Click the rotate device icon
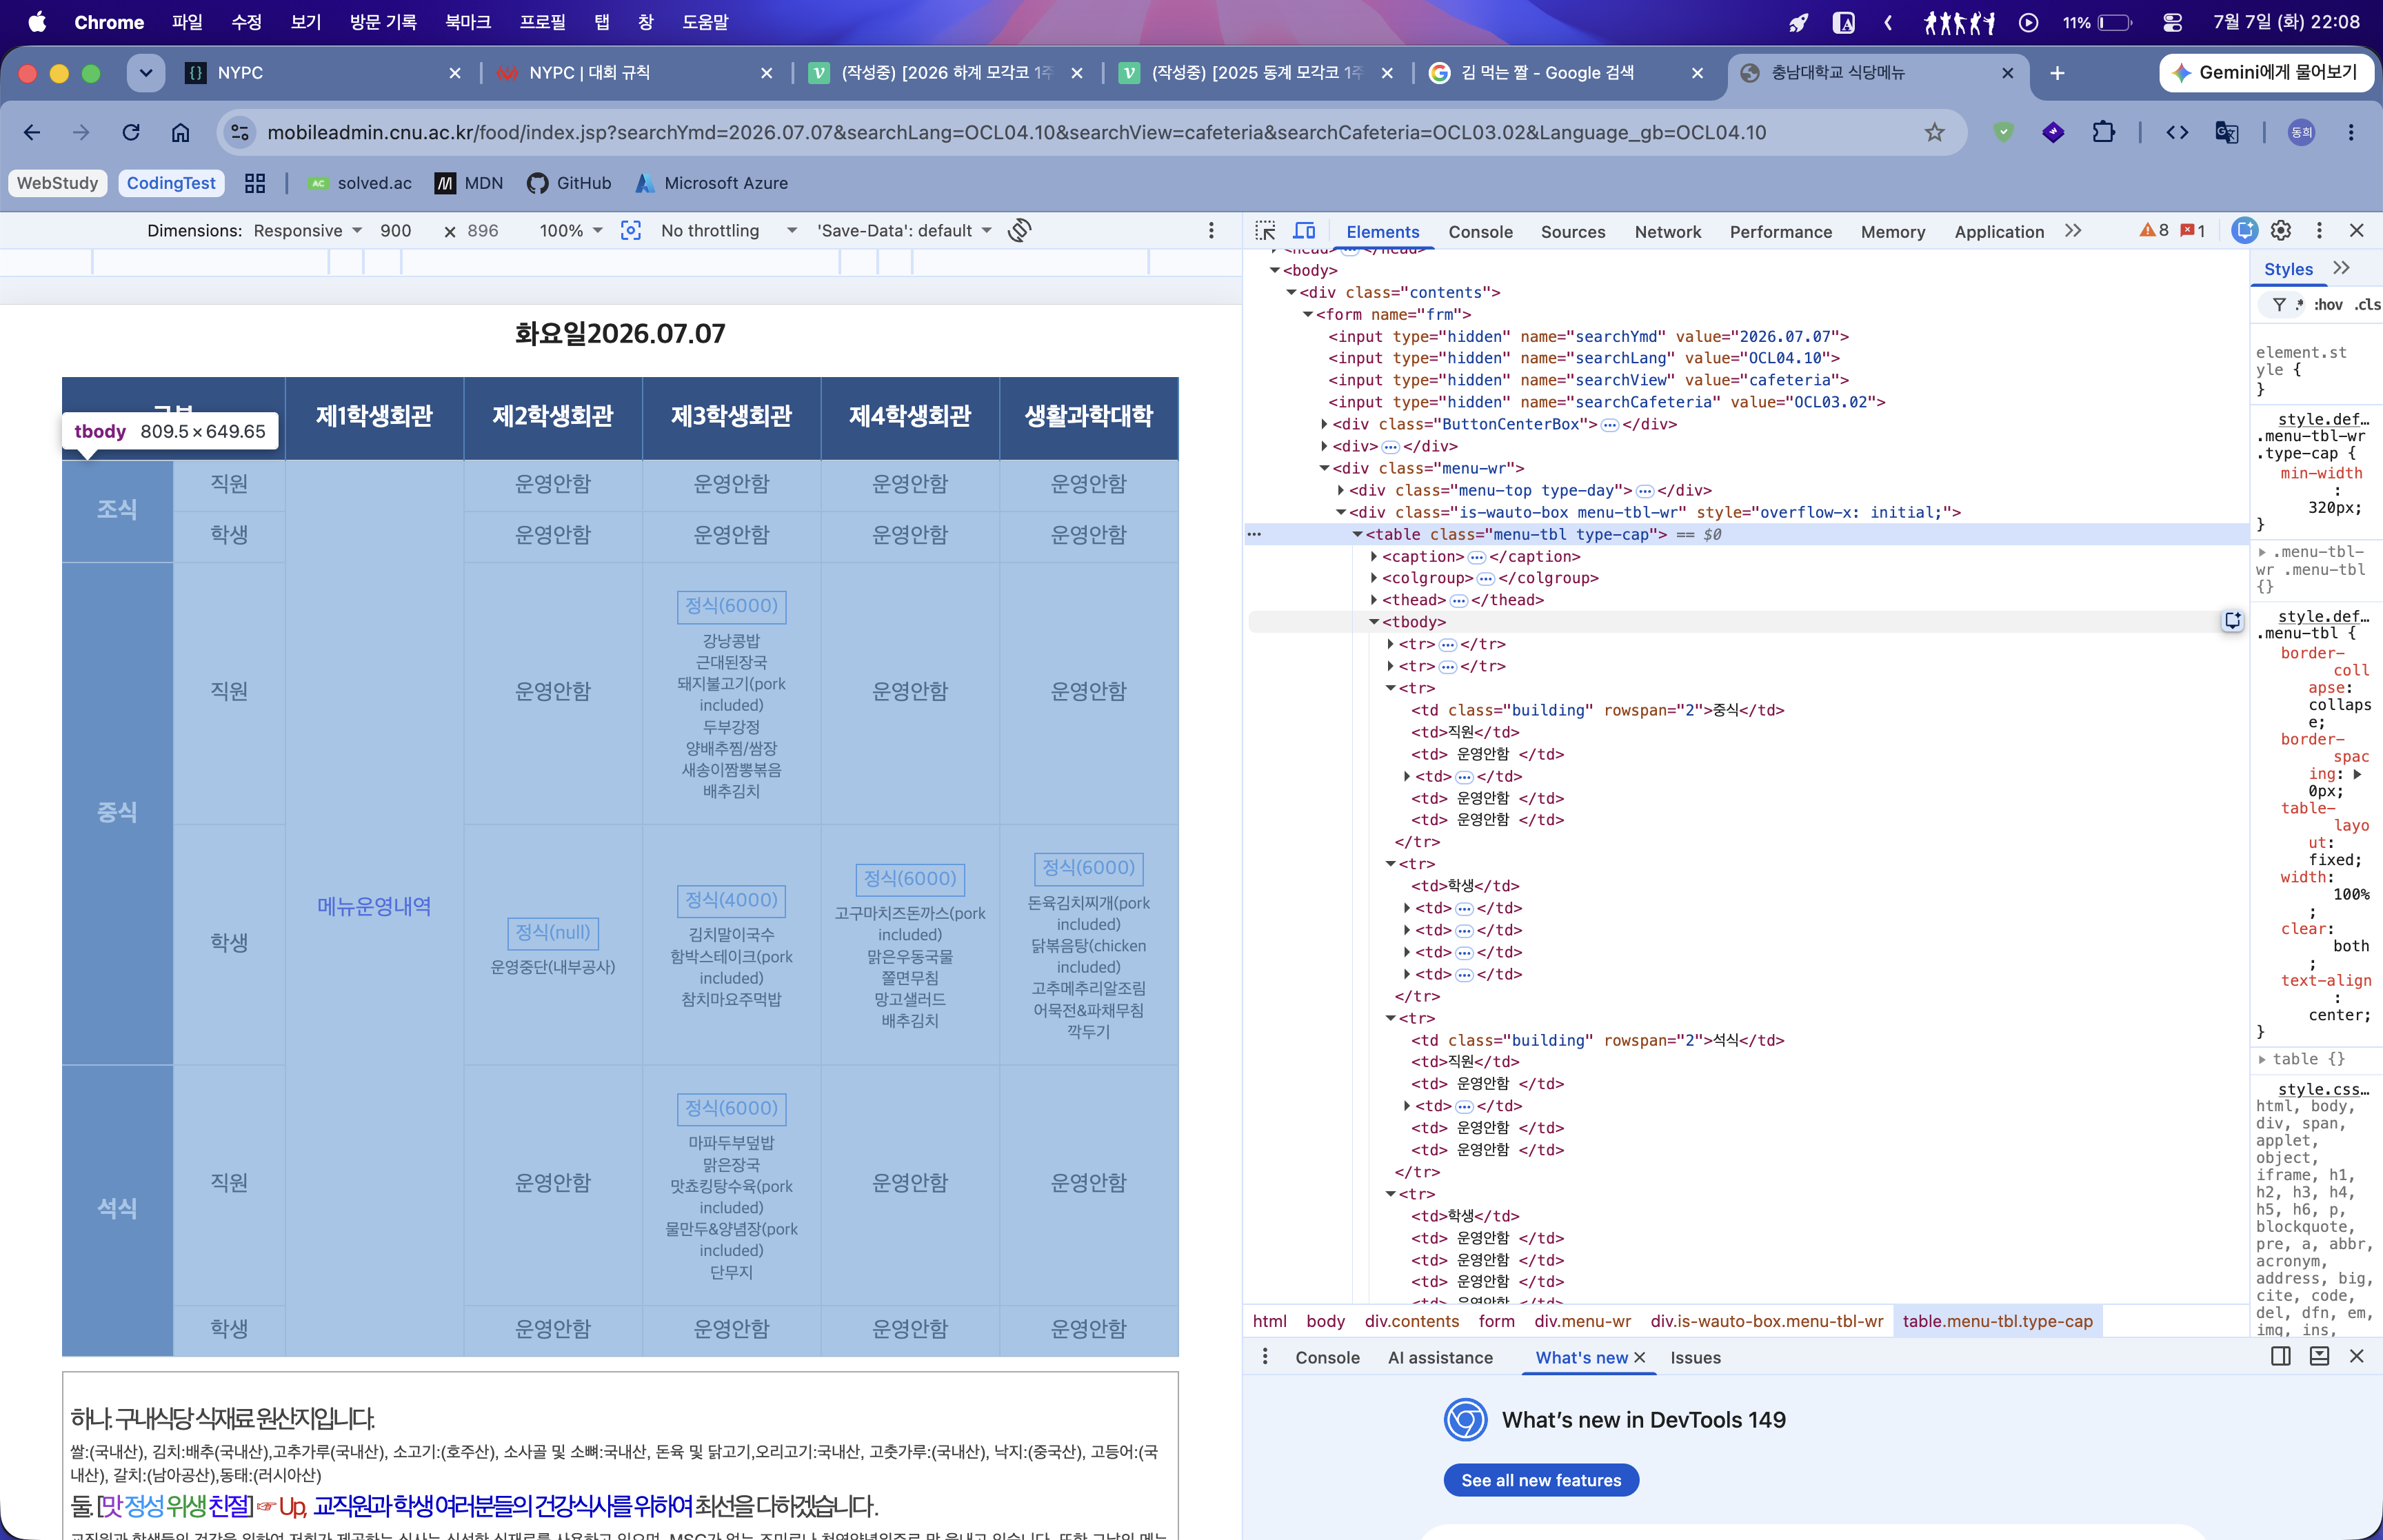 point(1019,231)
